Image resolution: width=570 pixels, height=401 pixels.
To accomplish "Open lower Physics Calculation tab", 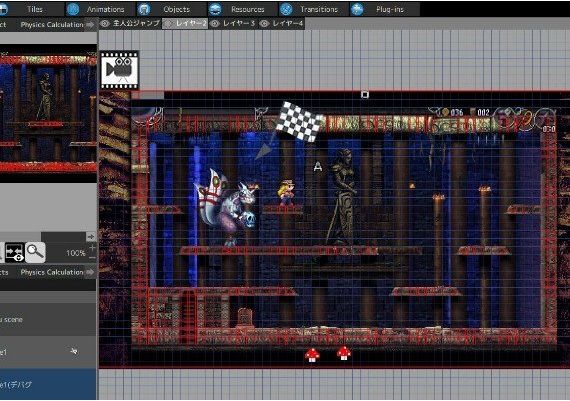I will [52, 272].
